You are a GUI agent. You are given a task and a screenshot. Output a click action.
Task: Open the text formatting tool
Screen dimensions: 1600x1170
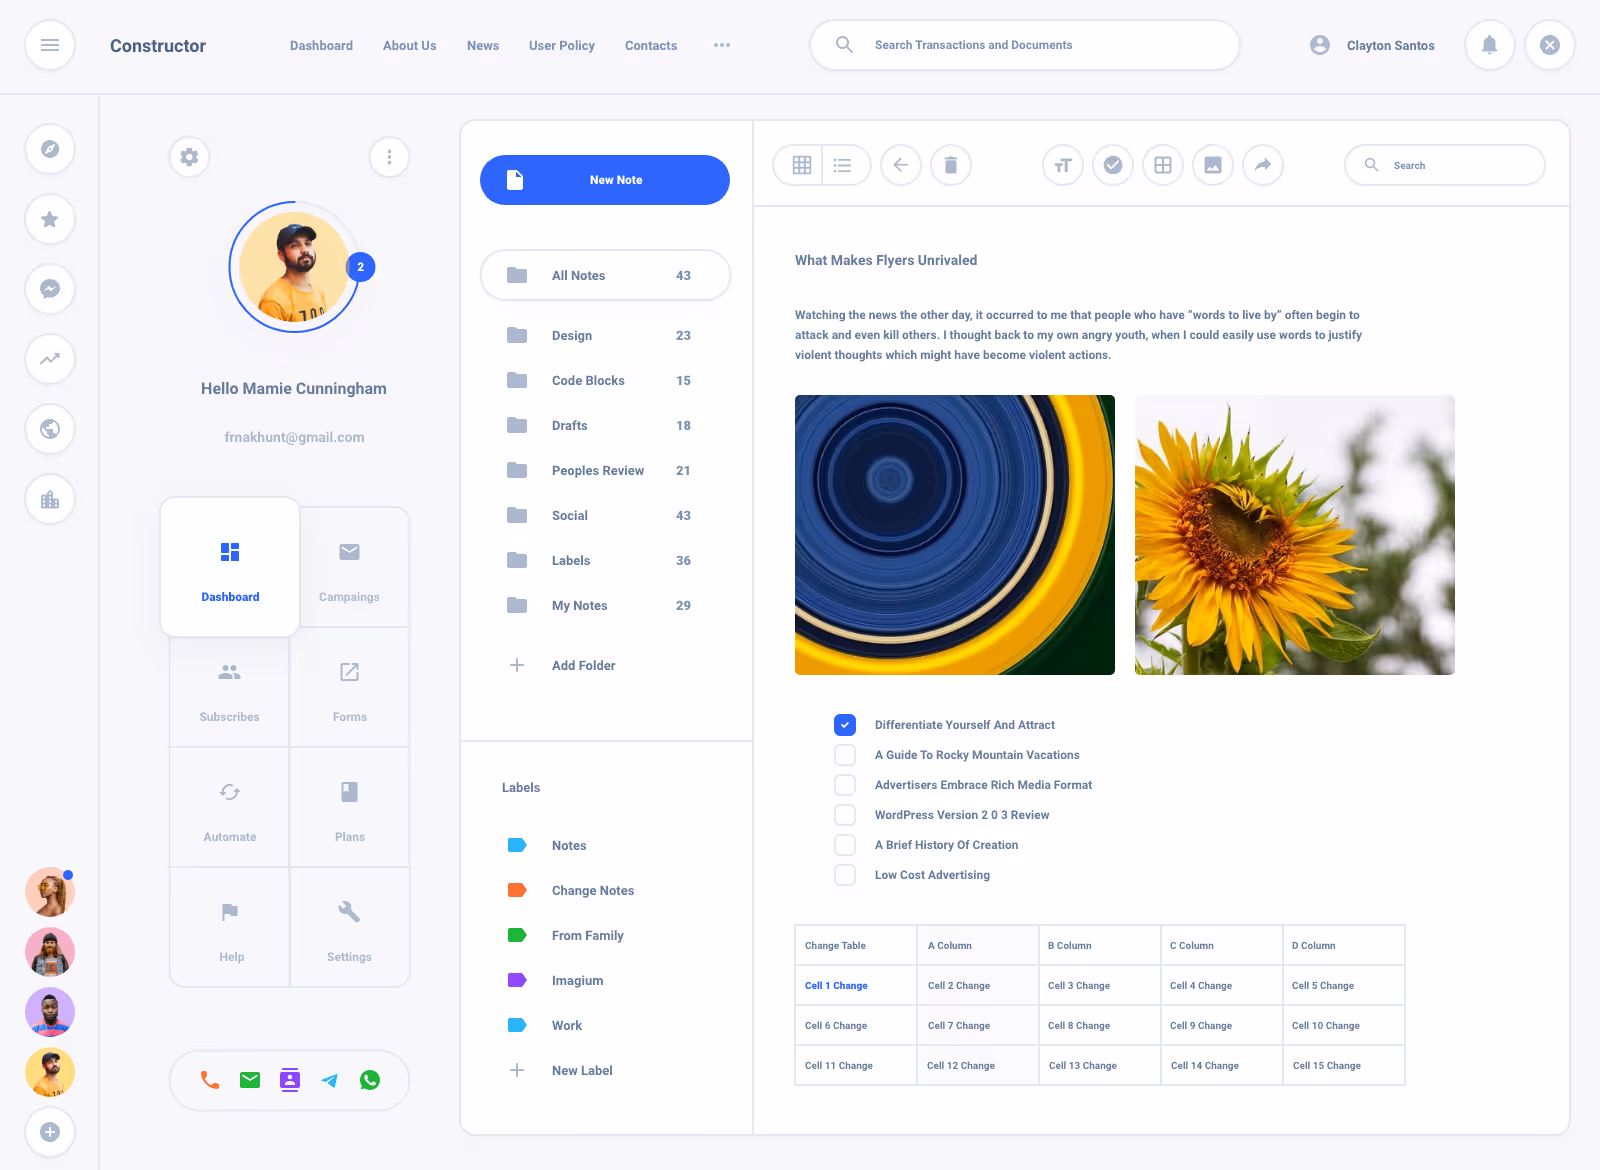tap(1062, 165)
